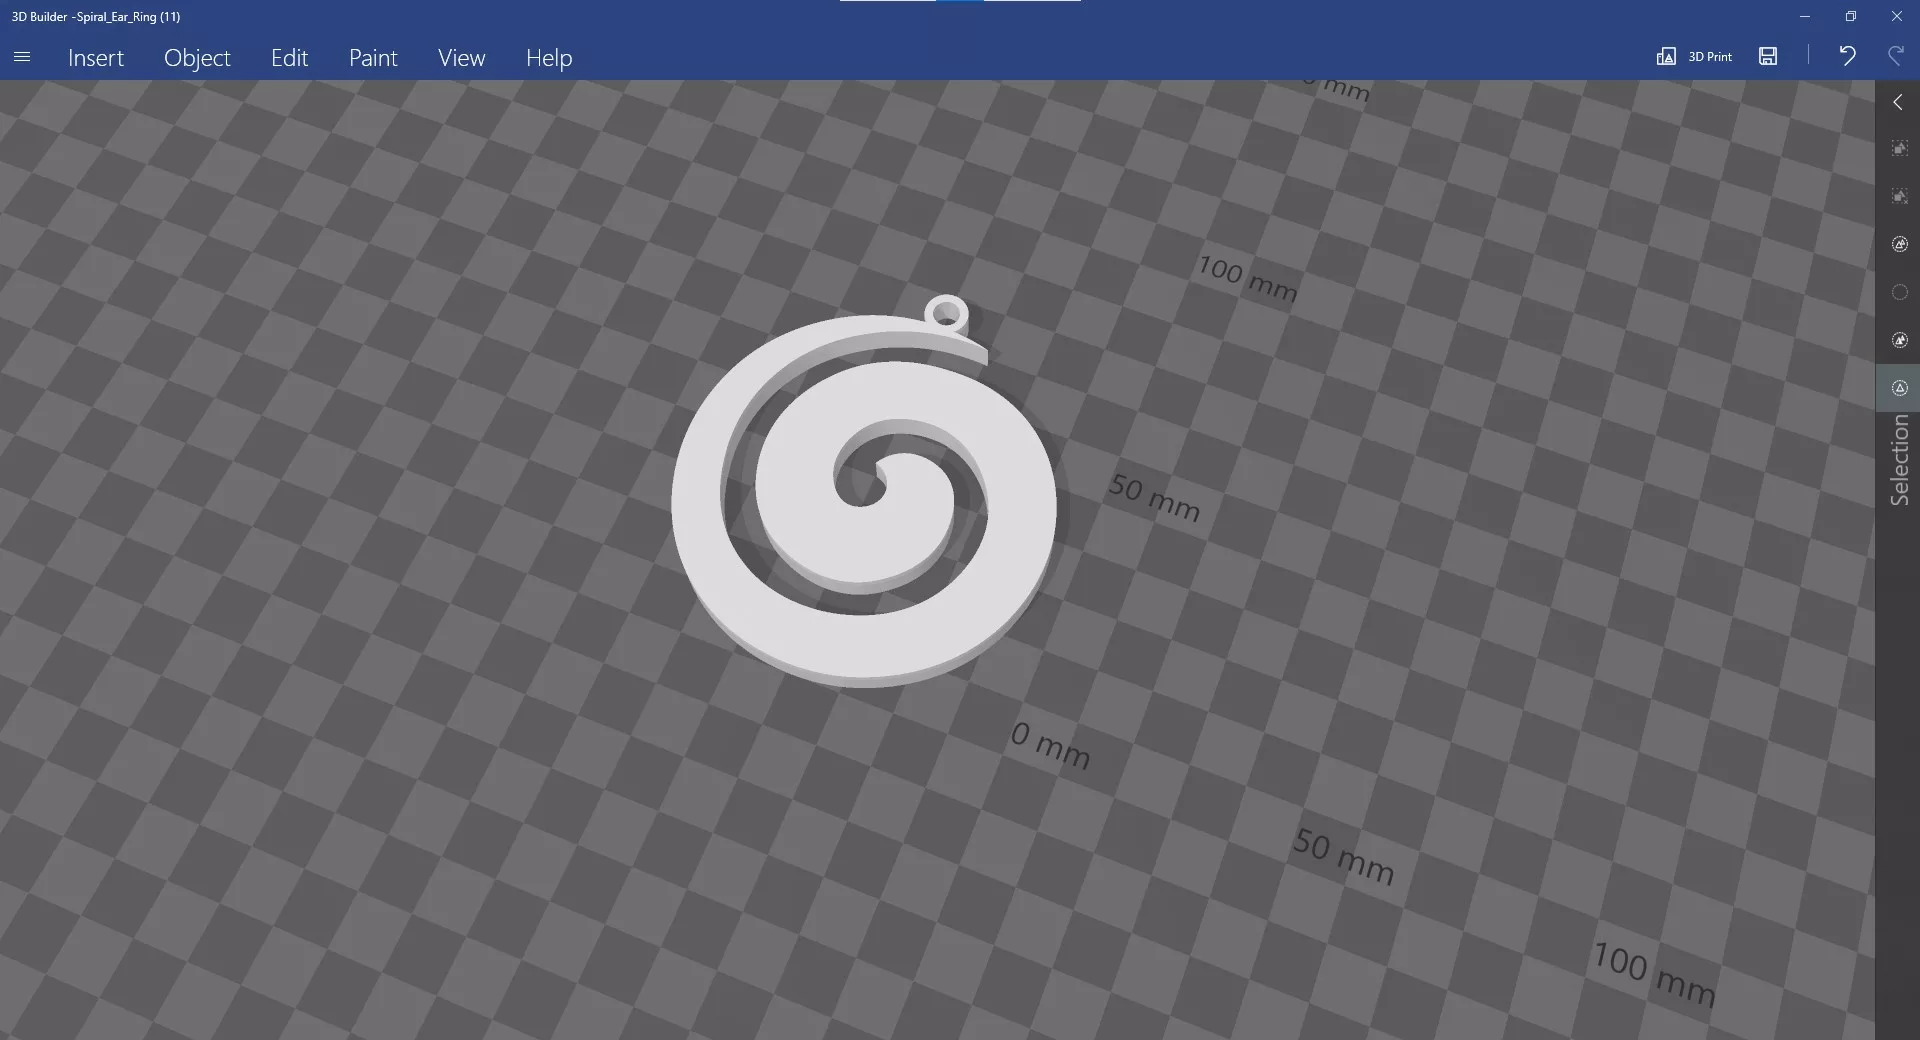The width and height of the screenshot is (1920, 1040).
Task: Open the Paint menu
Action: pos(373,58)
